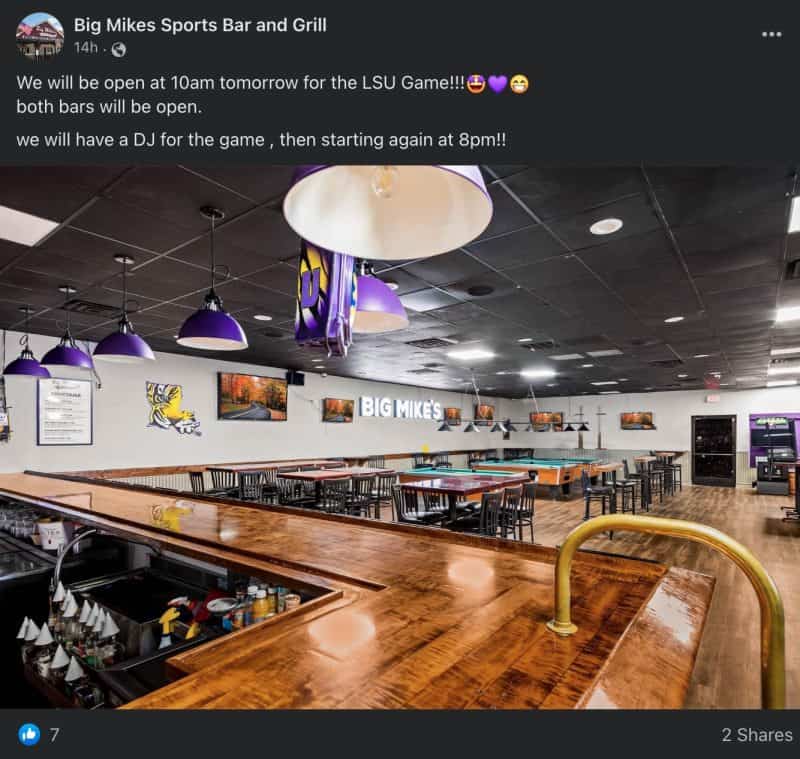Screen dimensions: 800x759
Task: Open the post's 14h timestamp link
Action: pyautogui.click(x=86, y=47)
